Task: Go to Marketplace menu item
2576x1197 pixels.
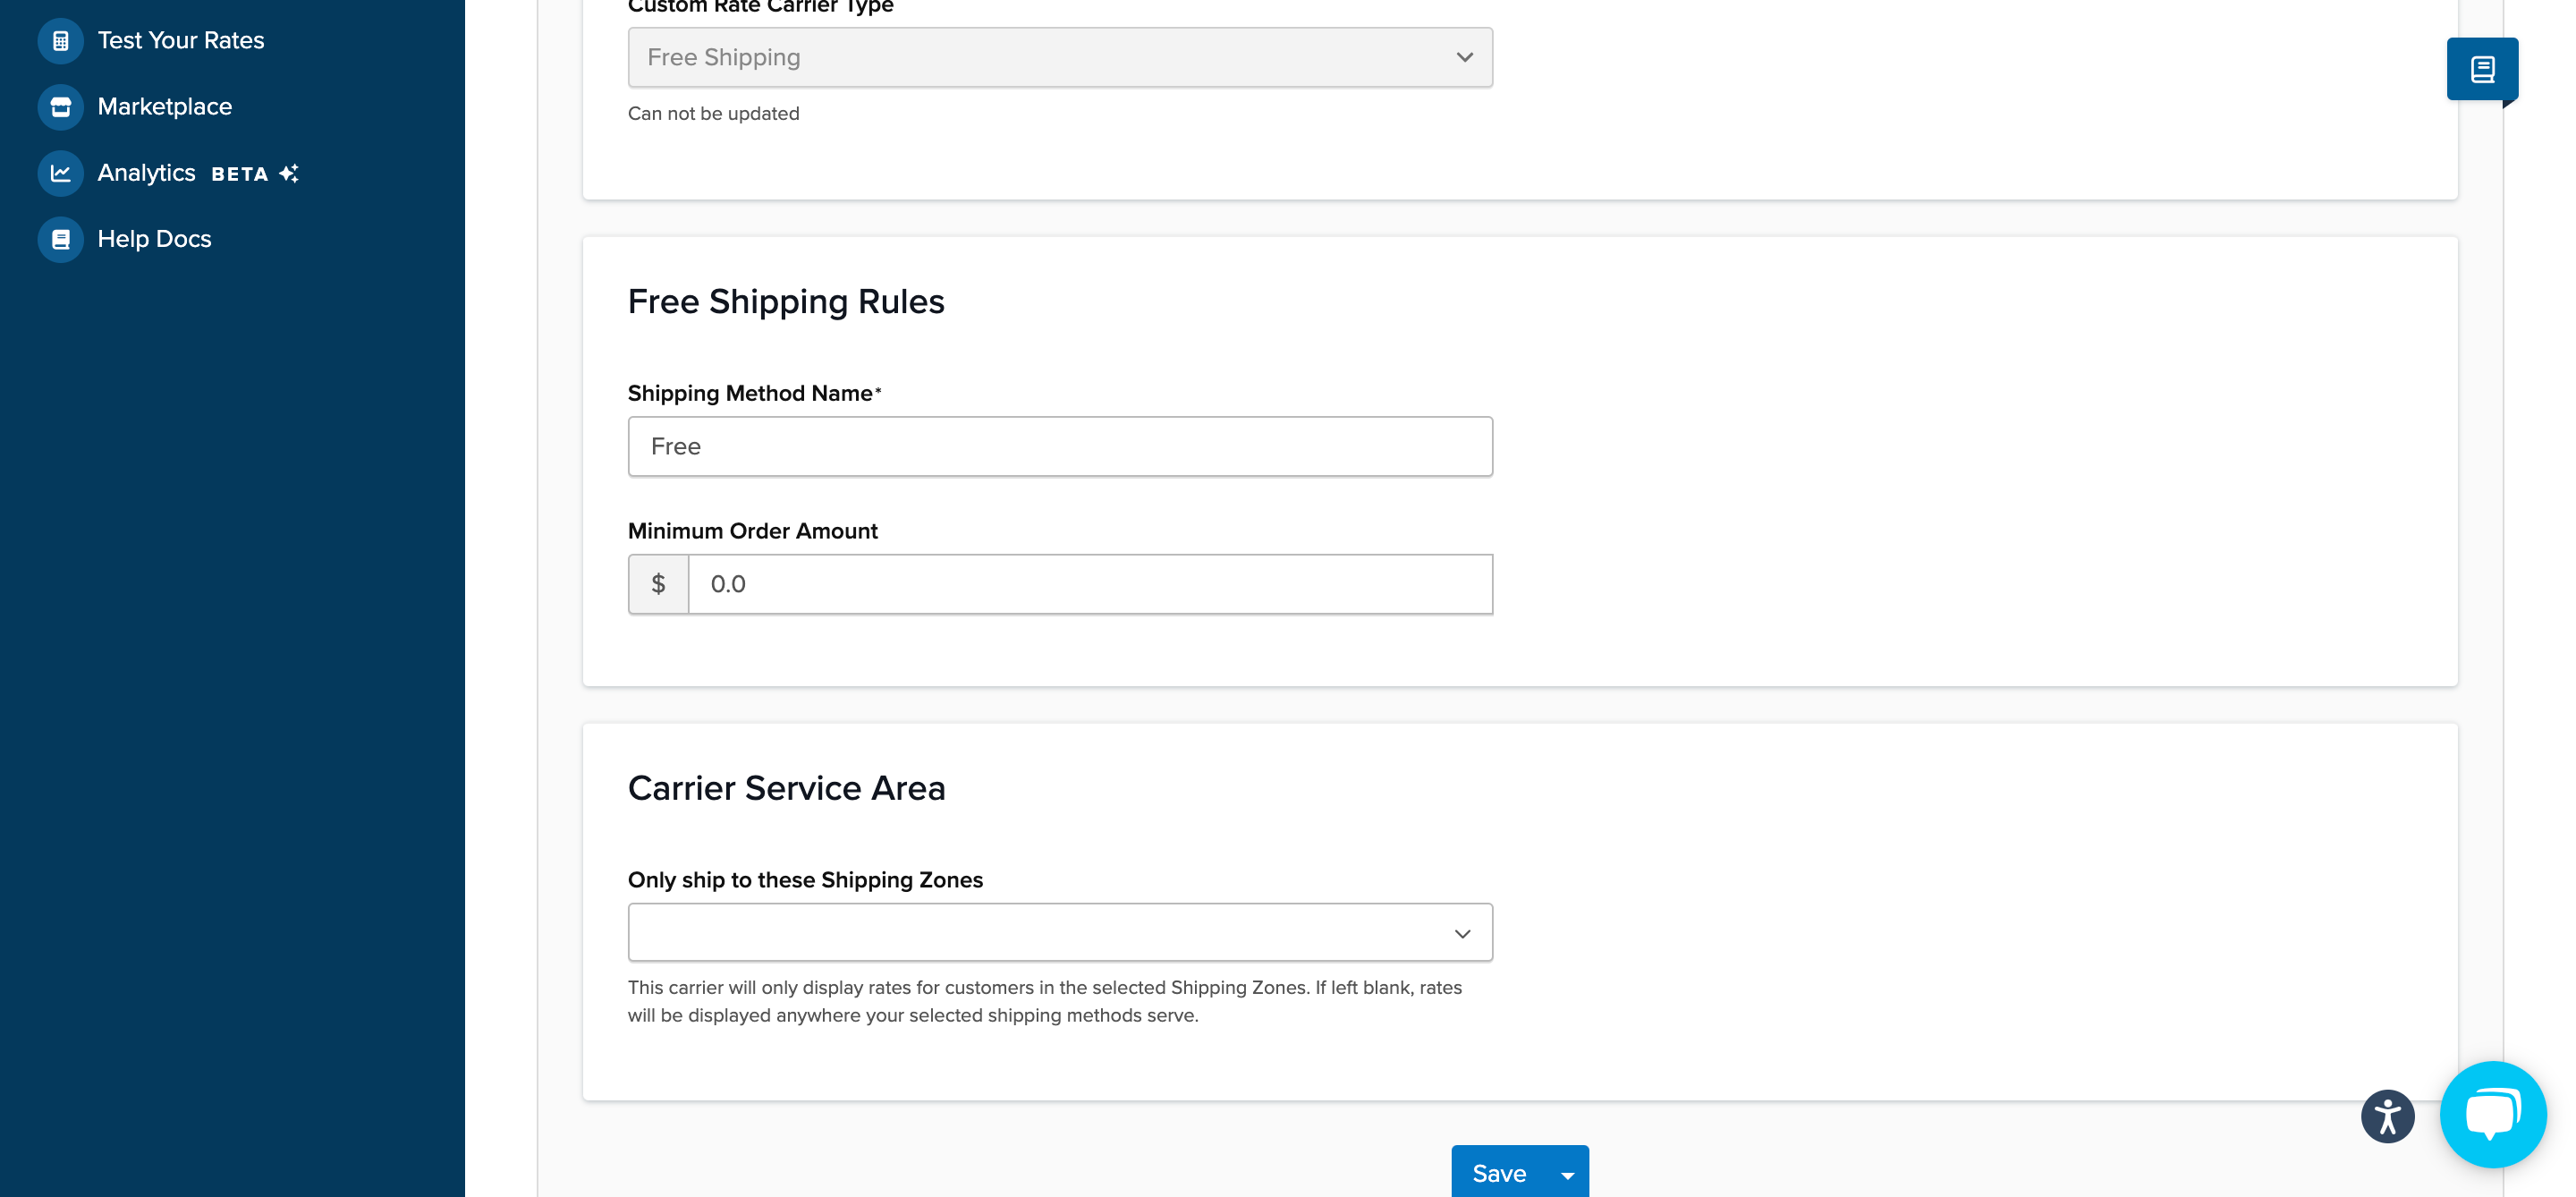Action: click(165, 107)
